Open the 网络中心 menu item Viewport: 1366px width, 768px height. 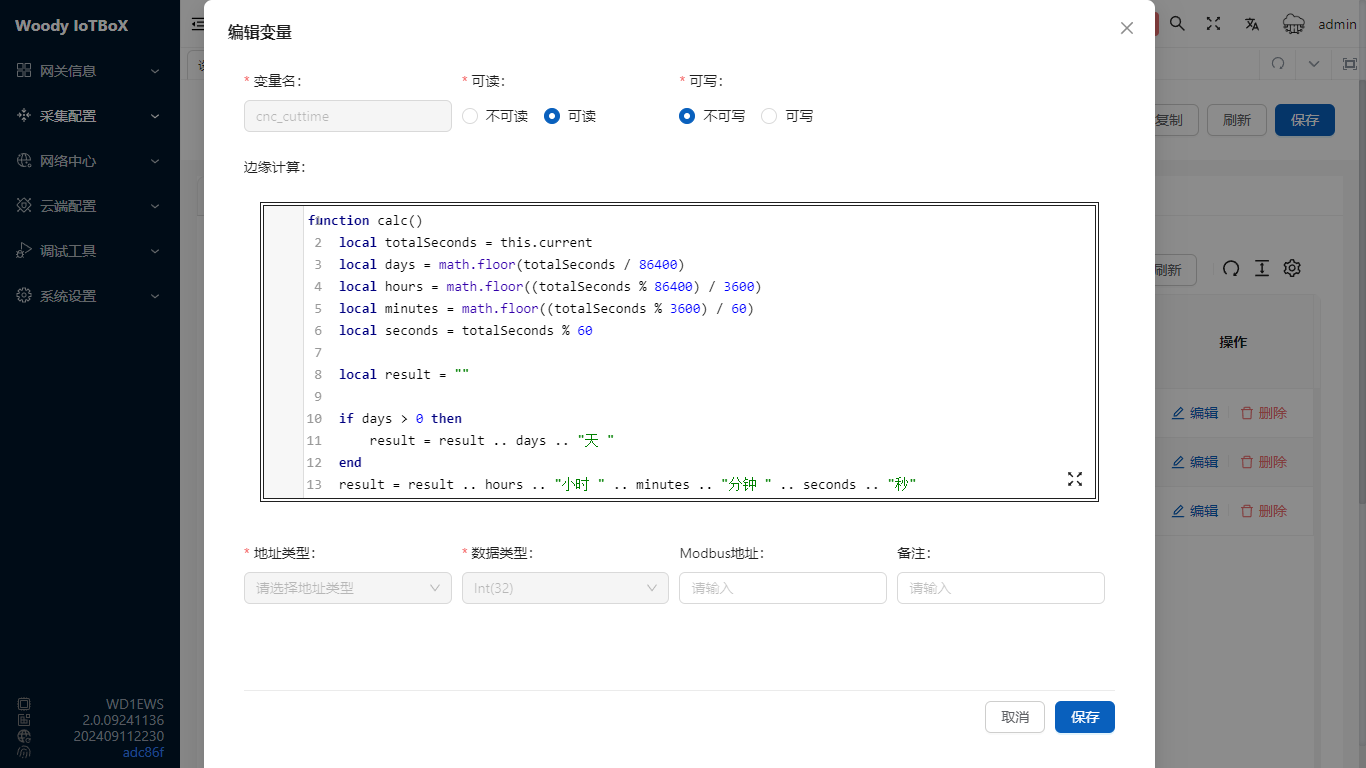(x=89, y=161)
